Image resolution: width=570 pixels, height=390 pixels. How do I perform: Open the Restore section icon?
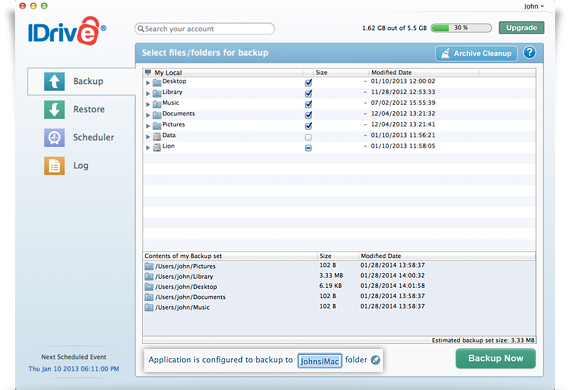click(x=54, y=109)
